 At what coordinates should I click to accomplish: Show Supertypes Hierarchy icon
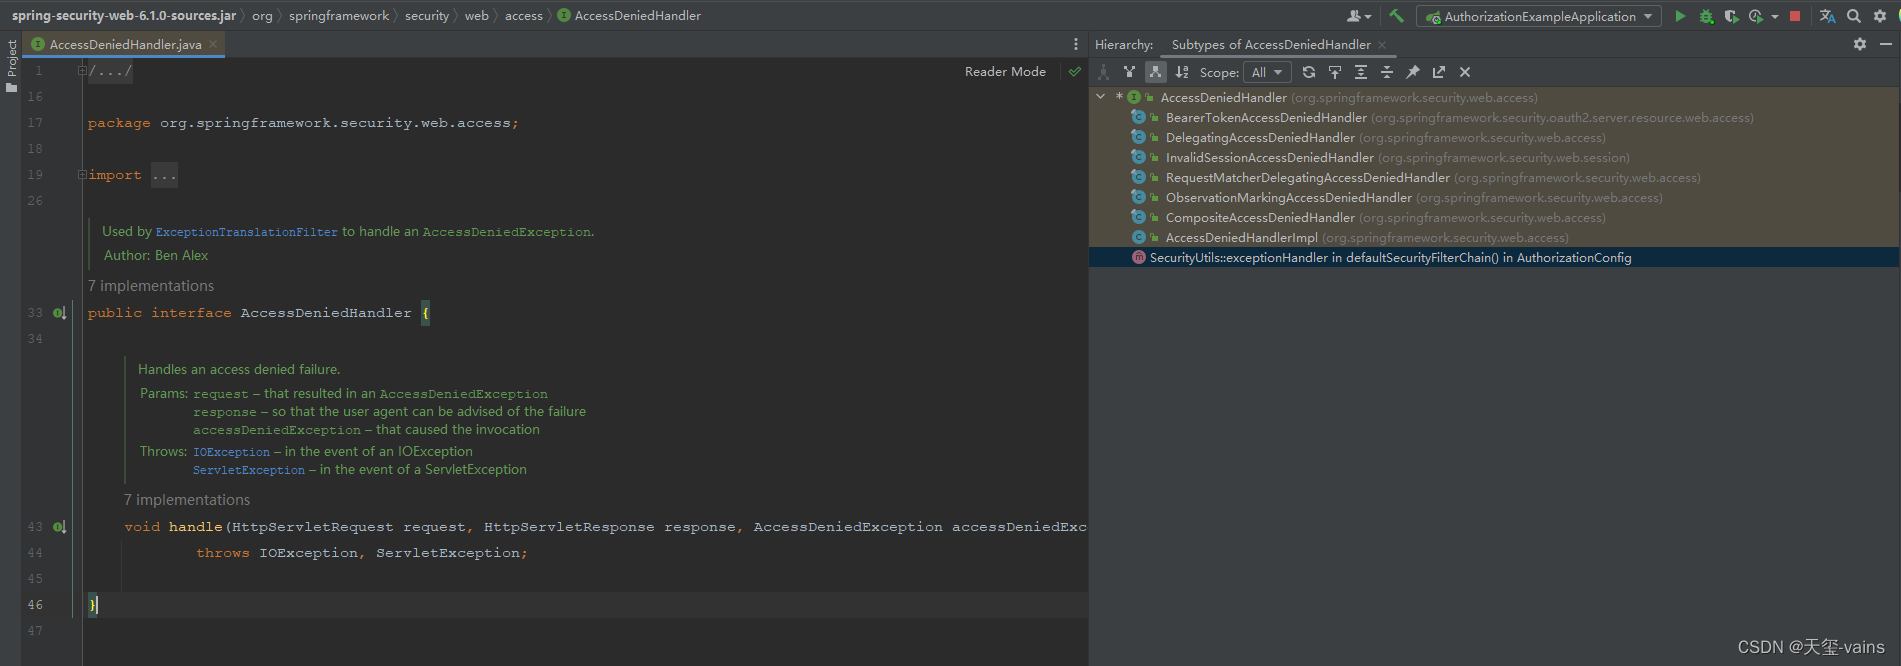[x=1129, y=72]
